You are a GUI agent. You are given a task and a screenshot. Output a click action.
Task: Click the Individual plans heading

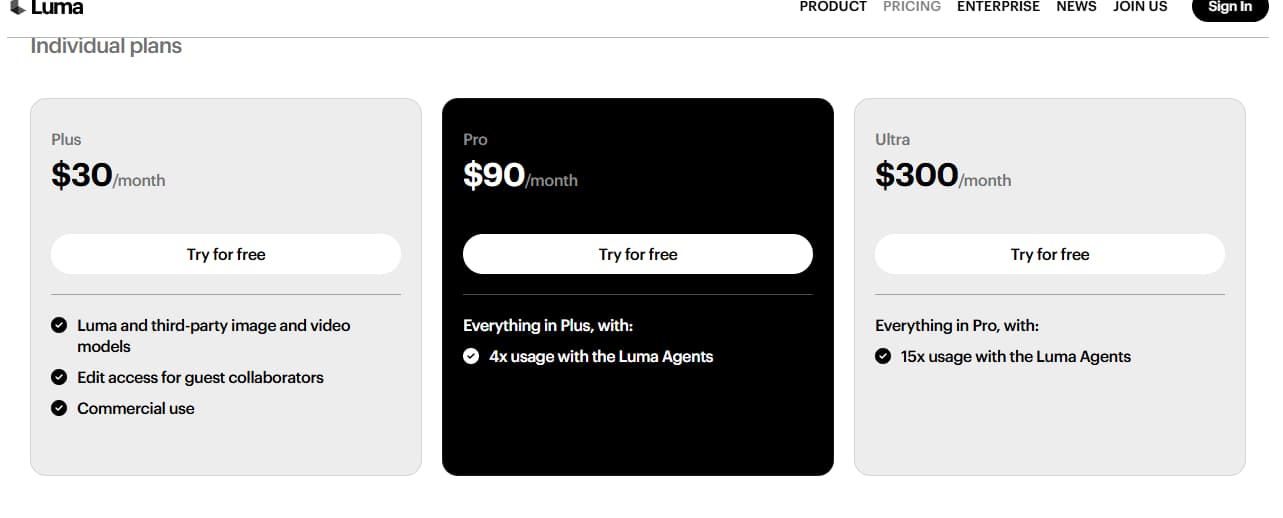(106, 46)
